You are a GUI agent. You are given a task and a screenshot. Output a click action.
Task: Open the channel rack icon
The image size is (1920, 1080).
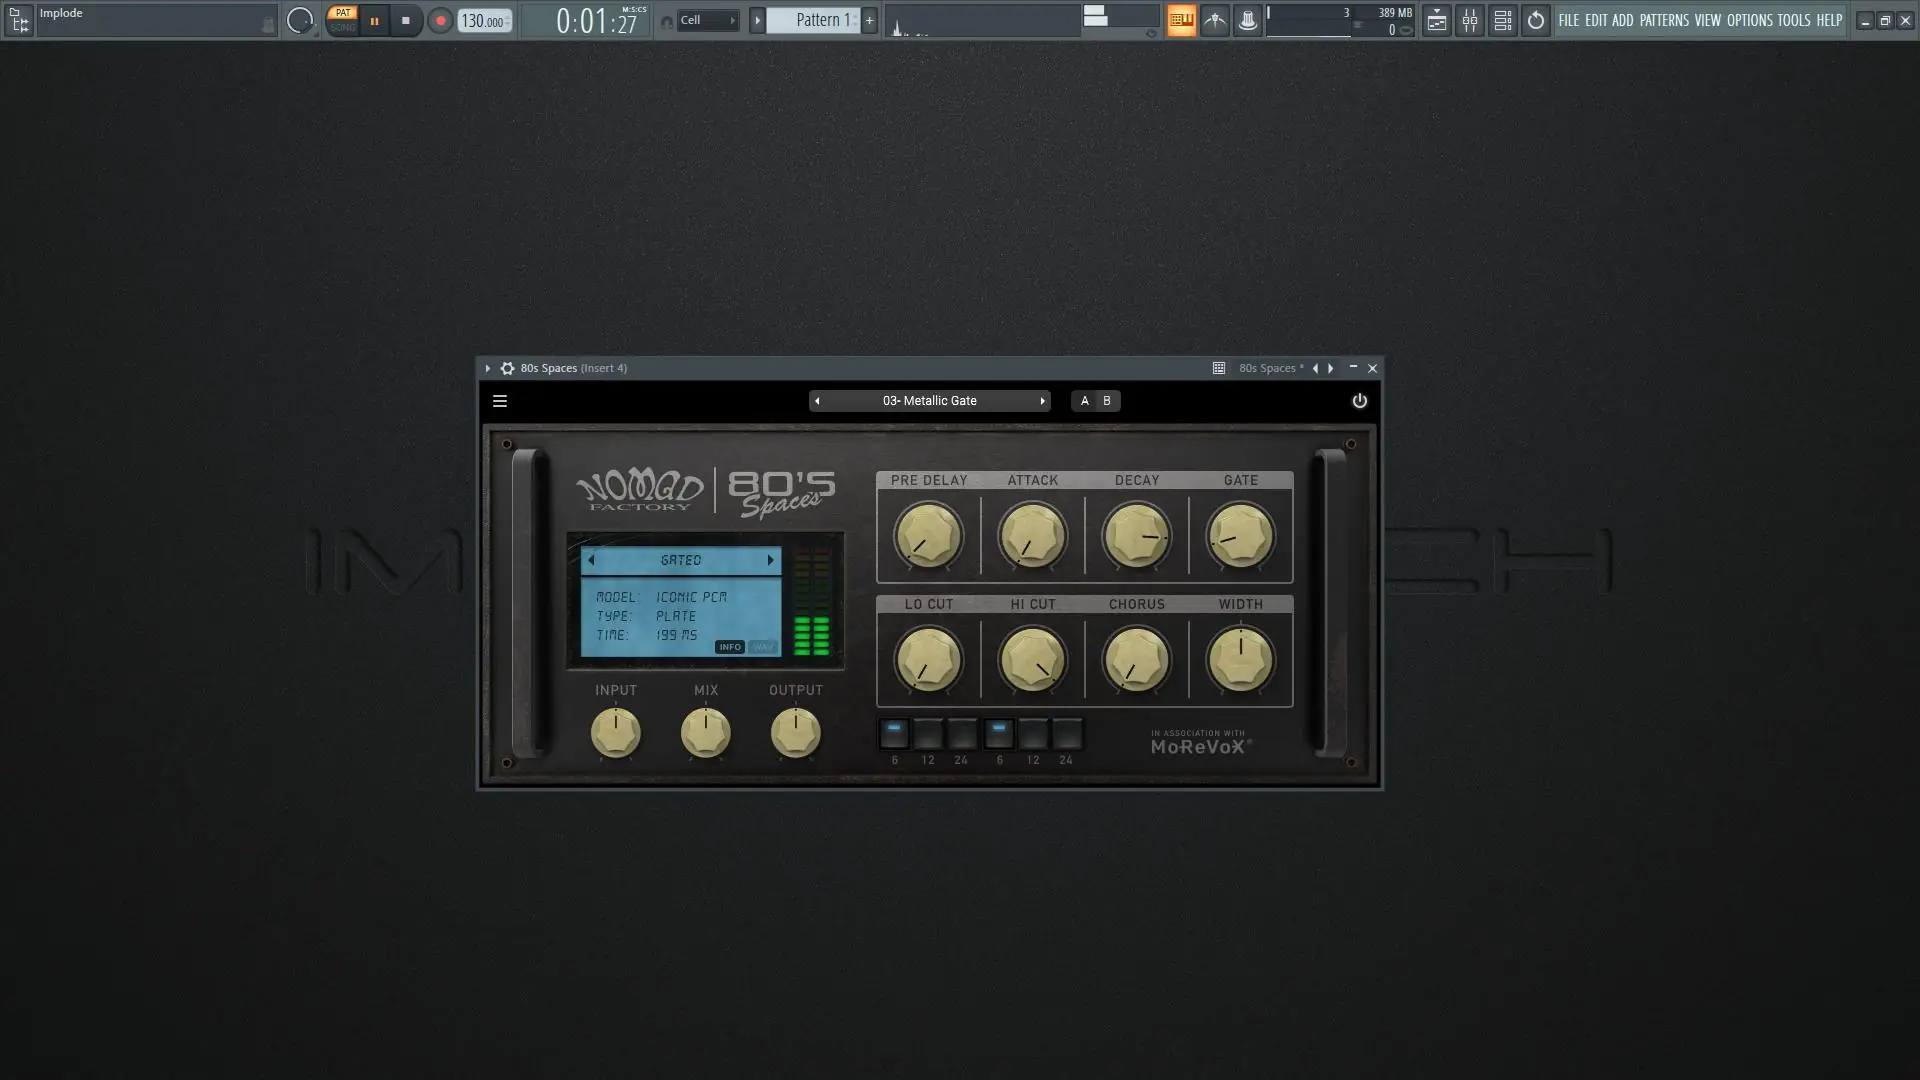pyautogui.click(x=1502, y=20)
